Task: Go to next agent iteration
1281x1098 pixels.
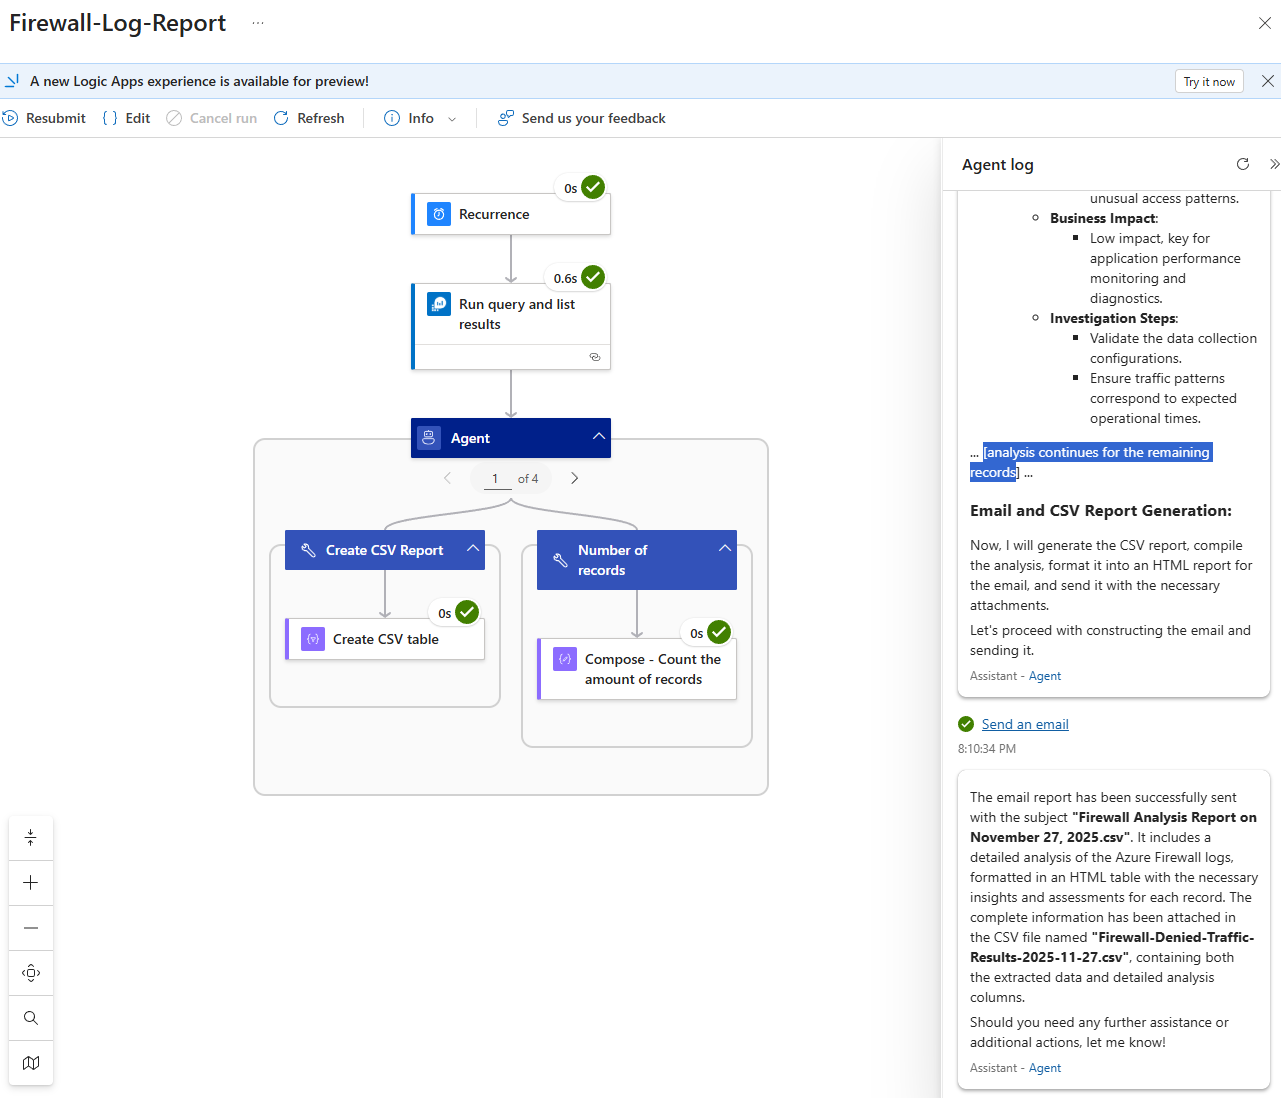Action: pos(574,478)
